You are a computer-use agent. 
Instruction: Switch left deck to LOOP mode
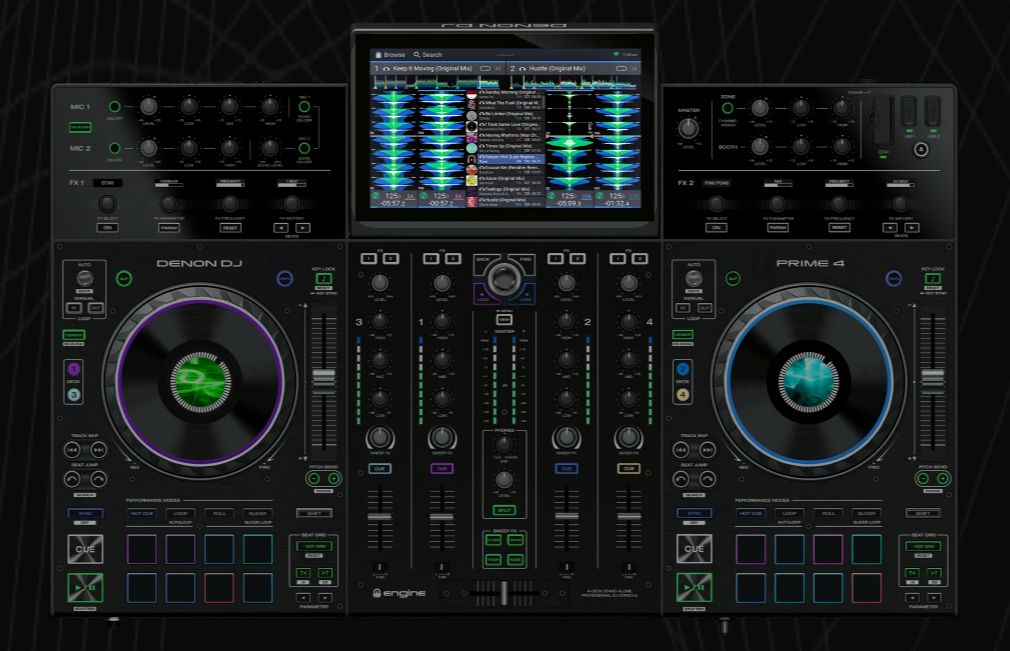tap(180, 513)
